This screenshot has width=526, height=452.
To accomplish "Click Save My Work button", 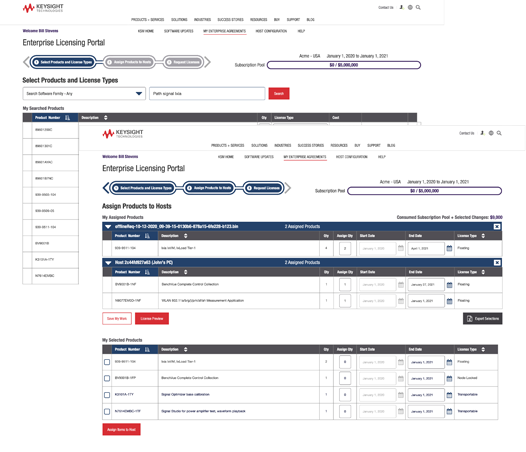I will click(x=117, y=318).
